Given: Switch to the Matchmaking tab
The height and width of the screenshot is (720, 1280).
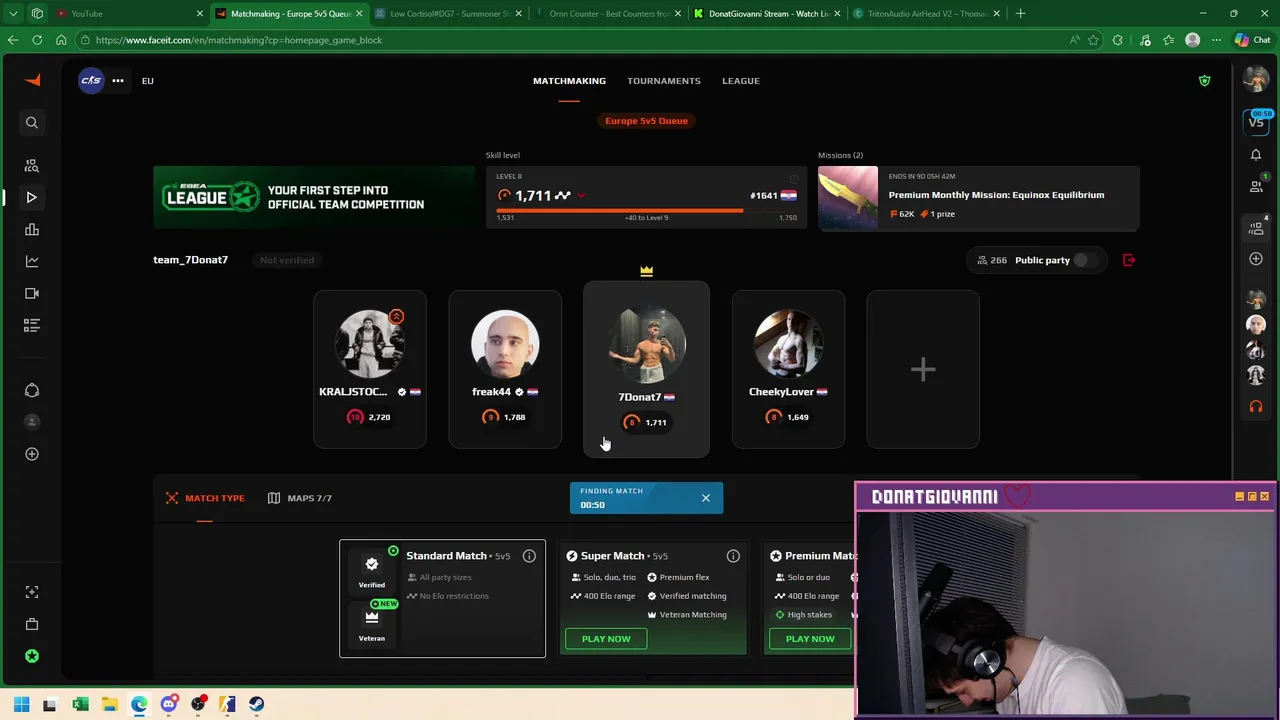Looking at the screenshot, I should pyautogui.click(x=569, y=81).
